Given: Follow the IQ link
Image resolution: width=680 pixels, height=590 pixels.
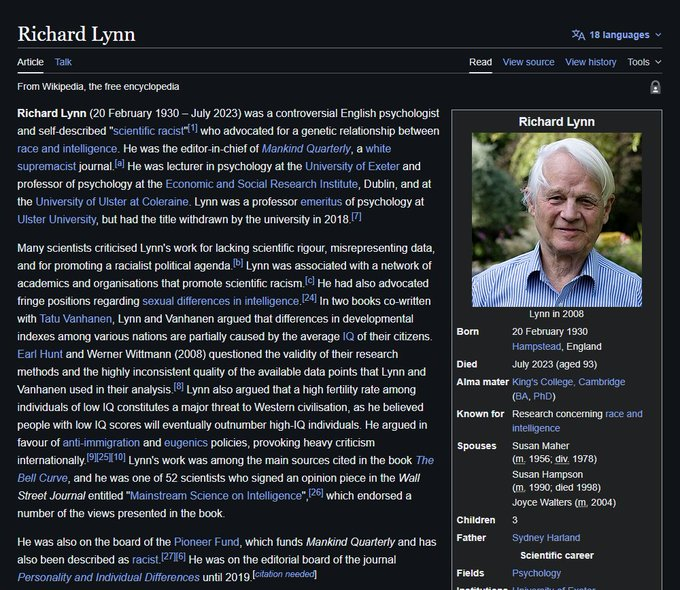Looking at the screenshot, I should pyautogui.click(x=348, y=337).
